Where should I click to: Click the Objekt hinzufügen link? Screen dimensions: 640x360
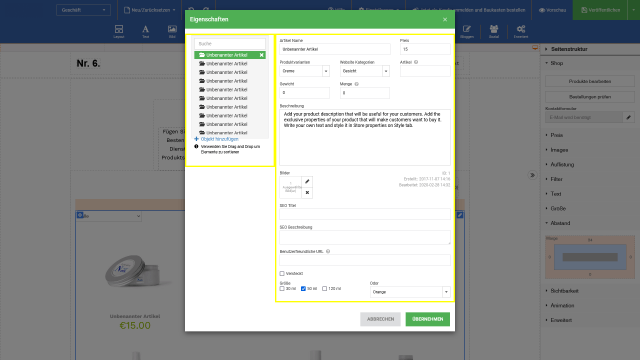point(220,139)
